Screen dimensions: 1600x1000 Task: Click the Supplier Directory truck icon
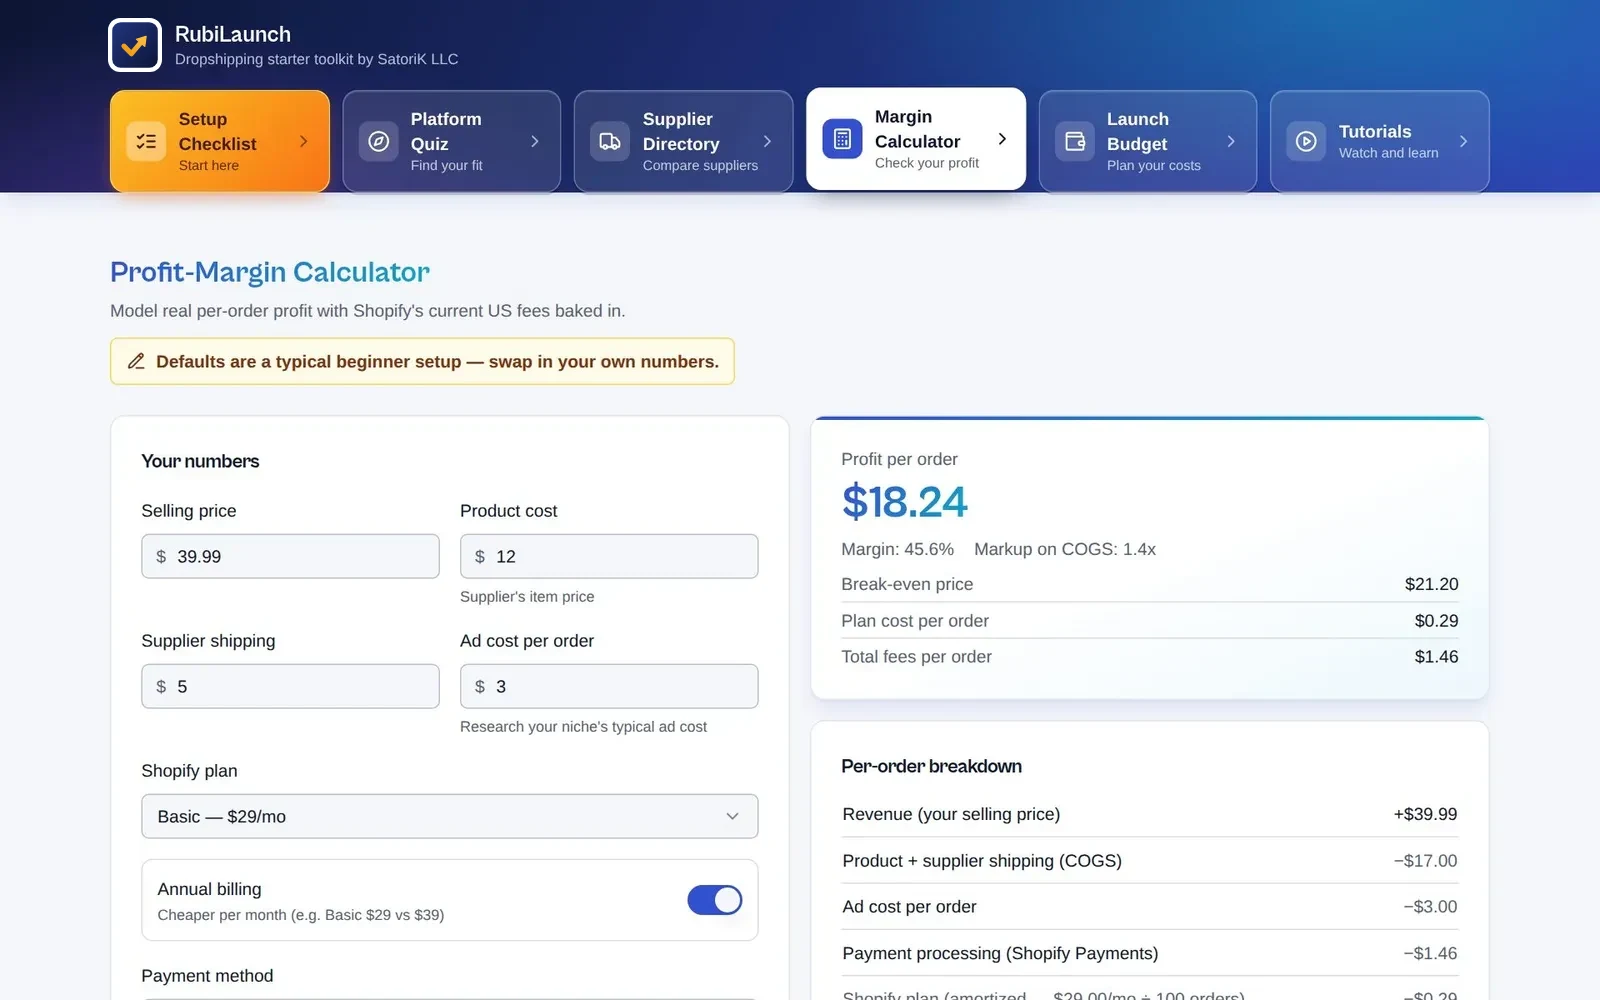click(x=610, y=141)
